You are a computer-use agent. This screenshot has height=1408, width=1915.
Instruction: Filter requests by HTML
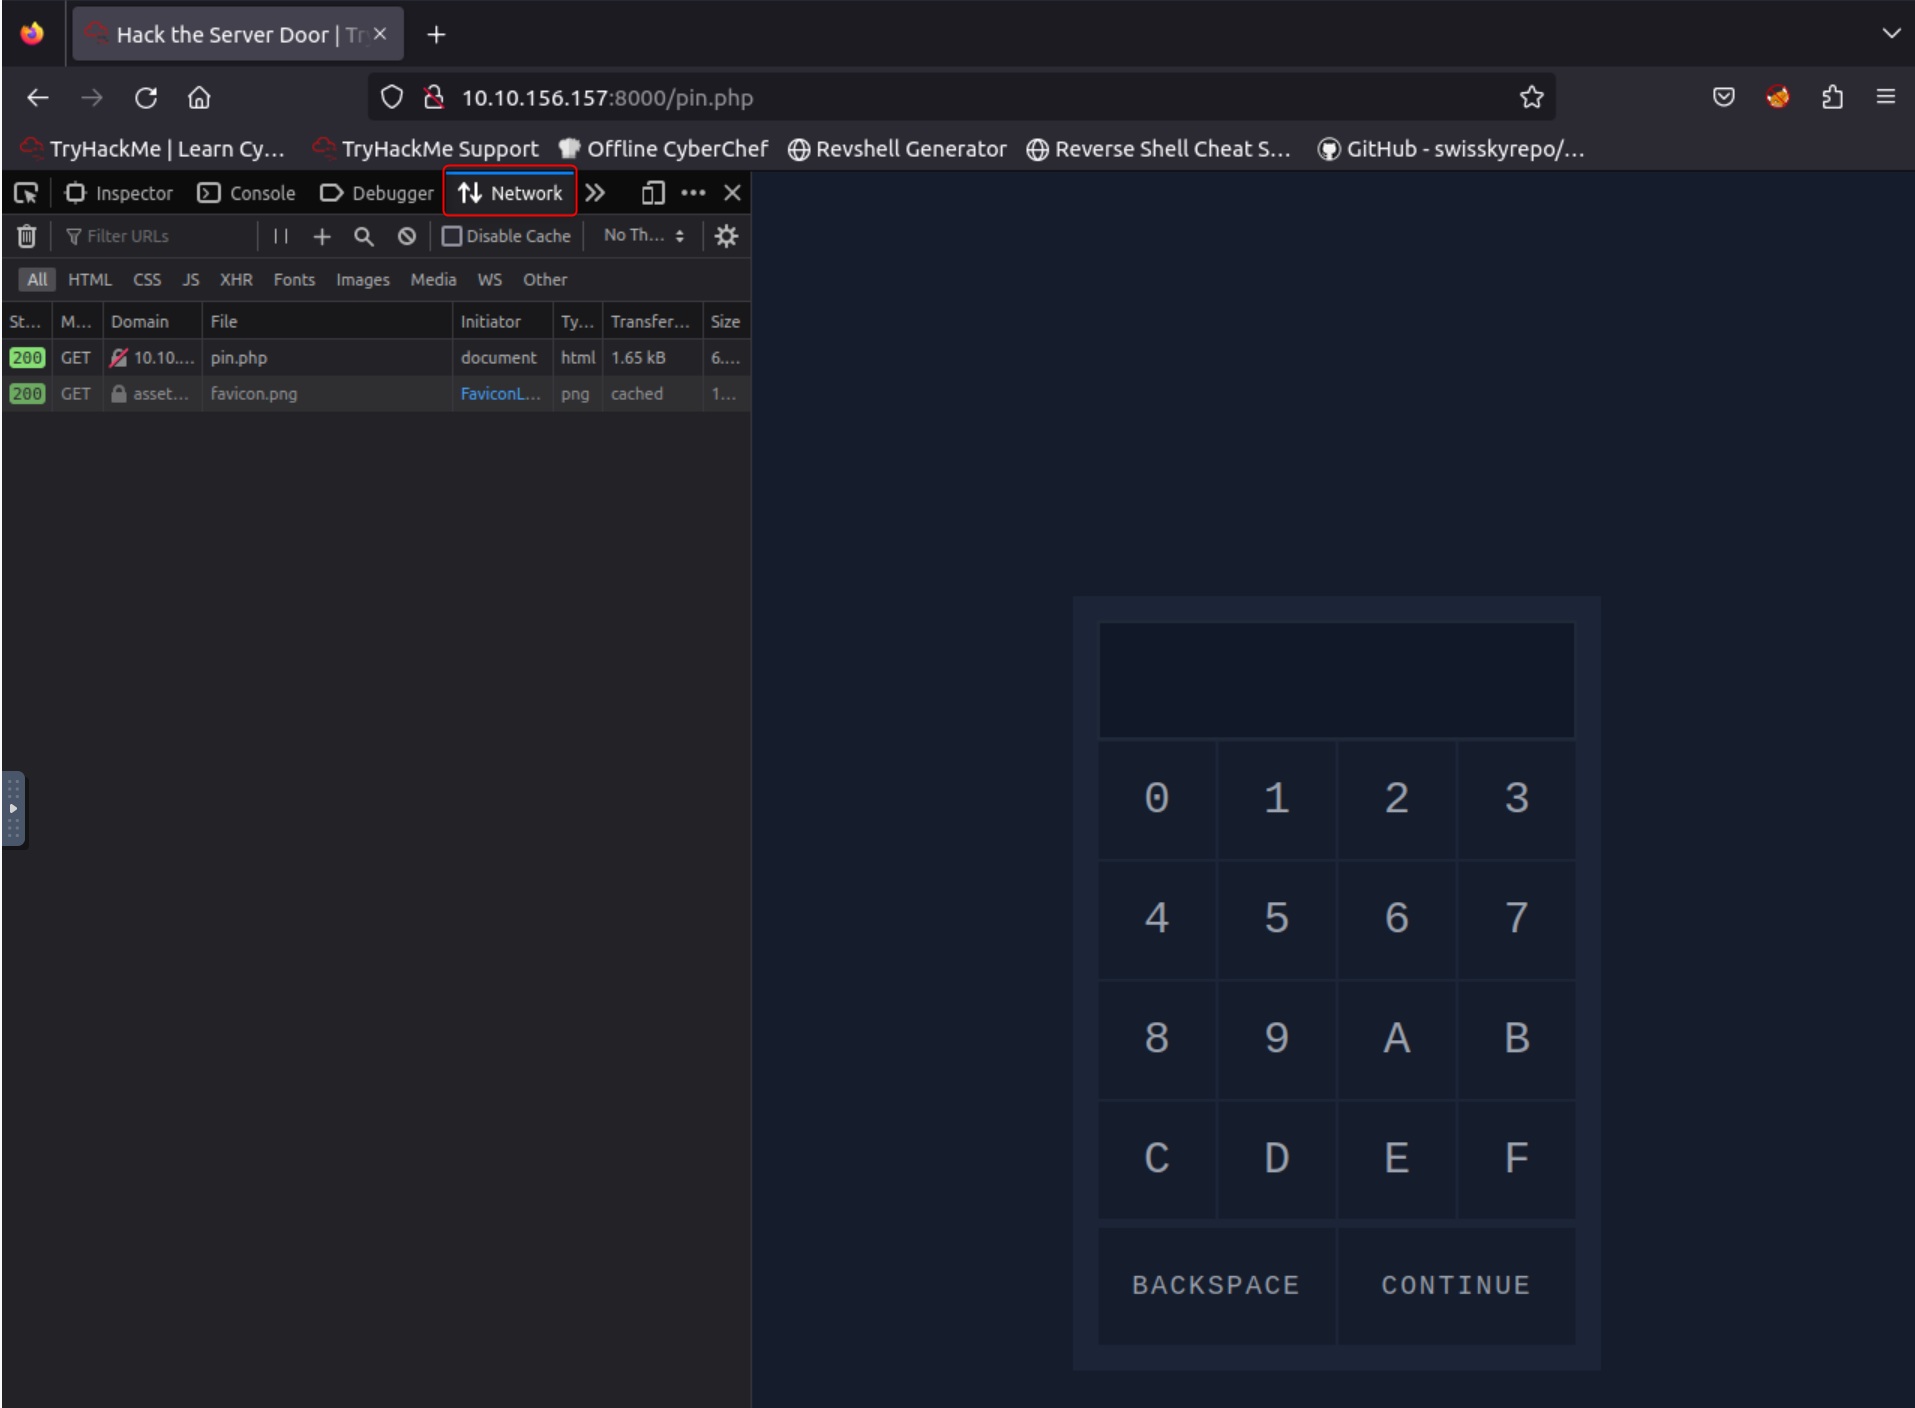(x=90, y=280)
